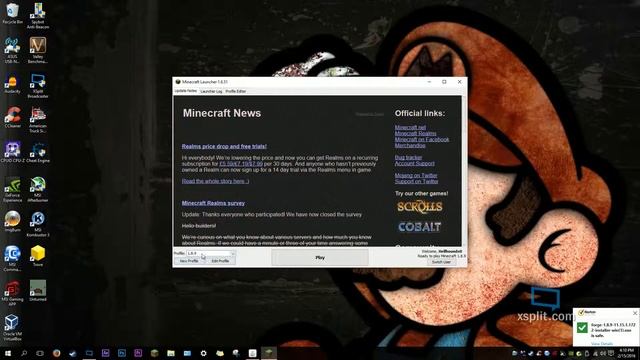Open the Minecraft Realms official link
640x360 pixels.
pos(416,133)
